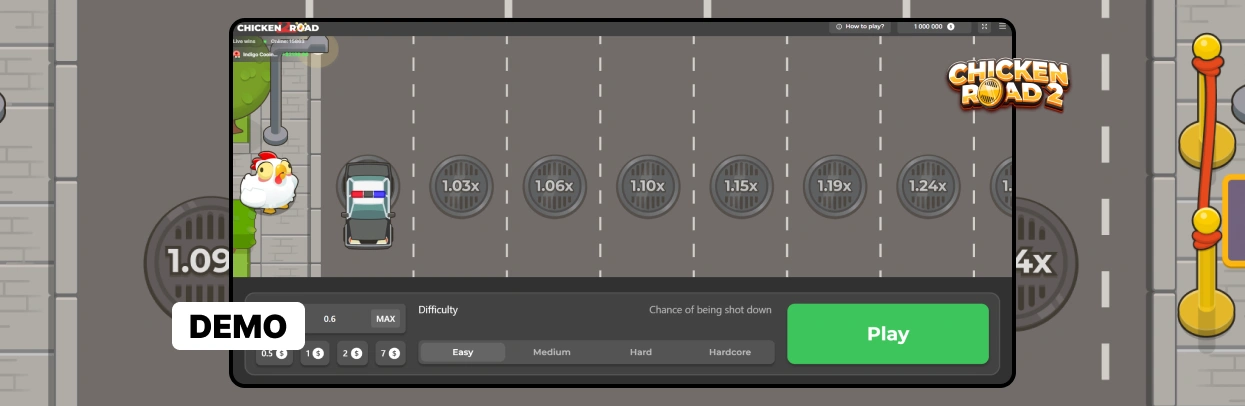Image resolution: width=1245 pixels, height=406 pixels.
Task: Select Hardcore difficulty
Action: point(730,352)
